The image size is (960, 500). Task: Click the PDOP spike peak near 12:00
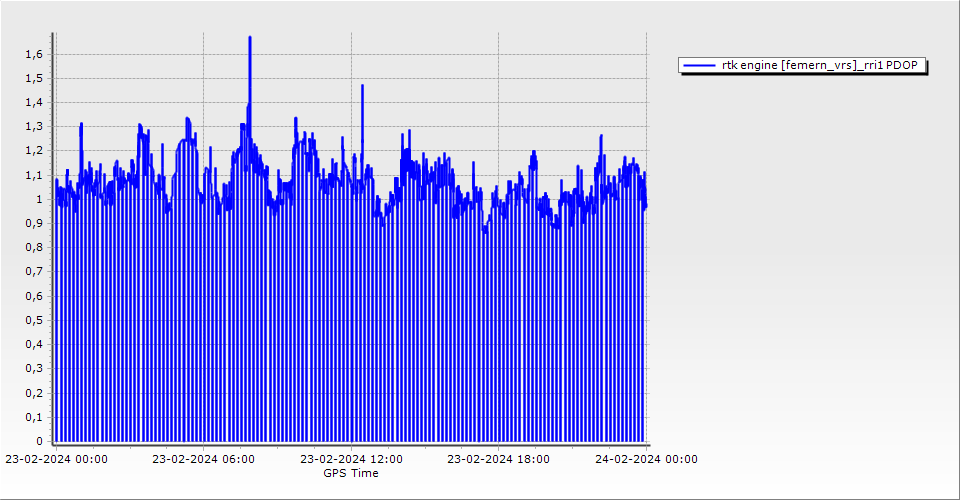click(x=362, y=86)
